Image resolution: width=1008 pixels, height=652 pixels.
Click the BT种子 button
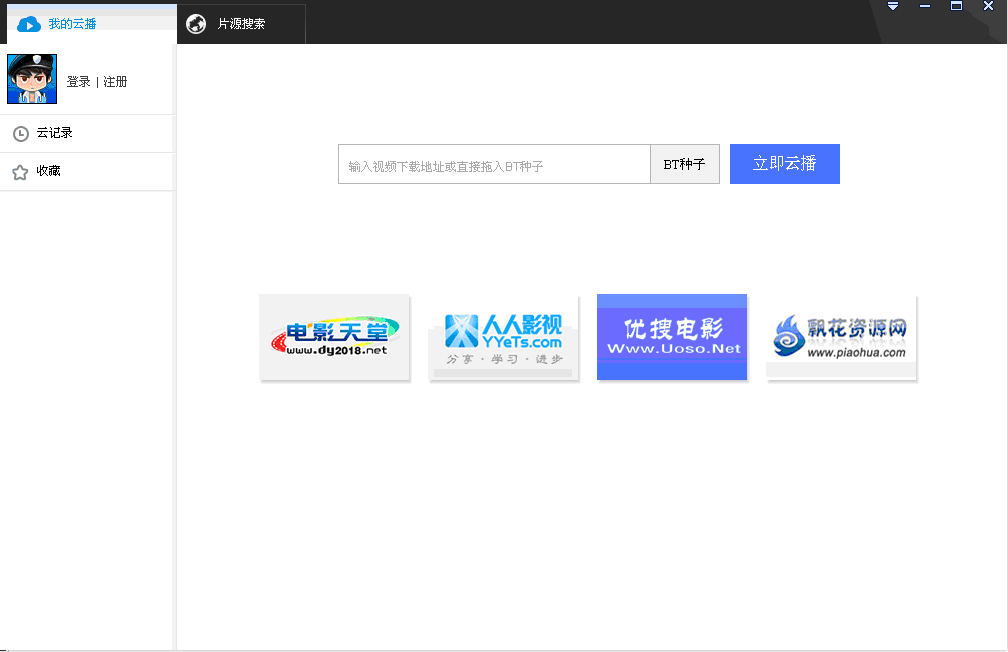click(684, 163)
